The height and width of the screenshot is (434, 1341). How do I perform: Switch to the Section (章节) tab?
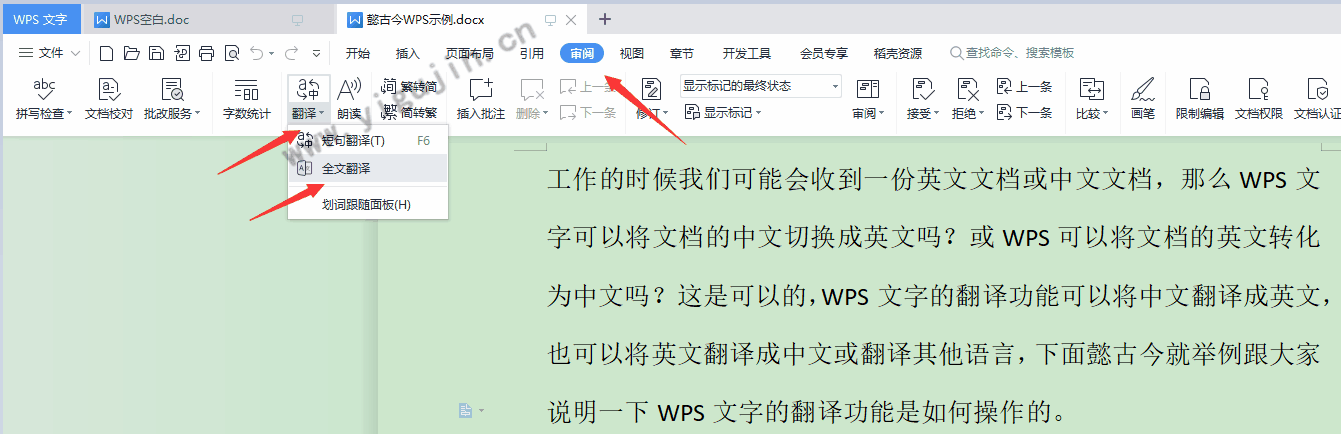[x=682, y=53]
